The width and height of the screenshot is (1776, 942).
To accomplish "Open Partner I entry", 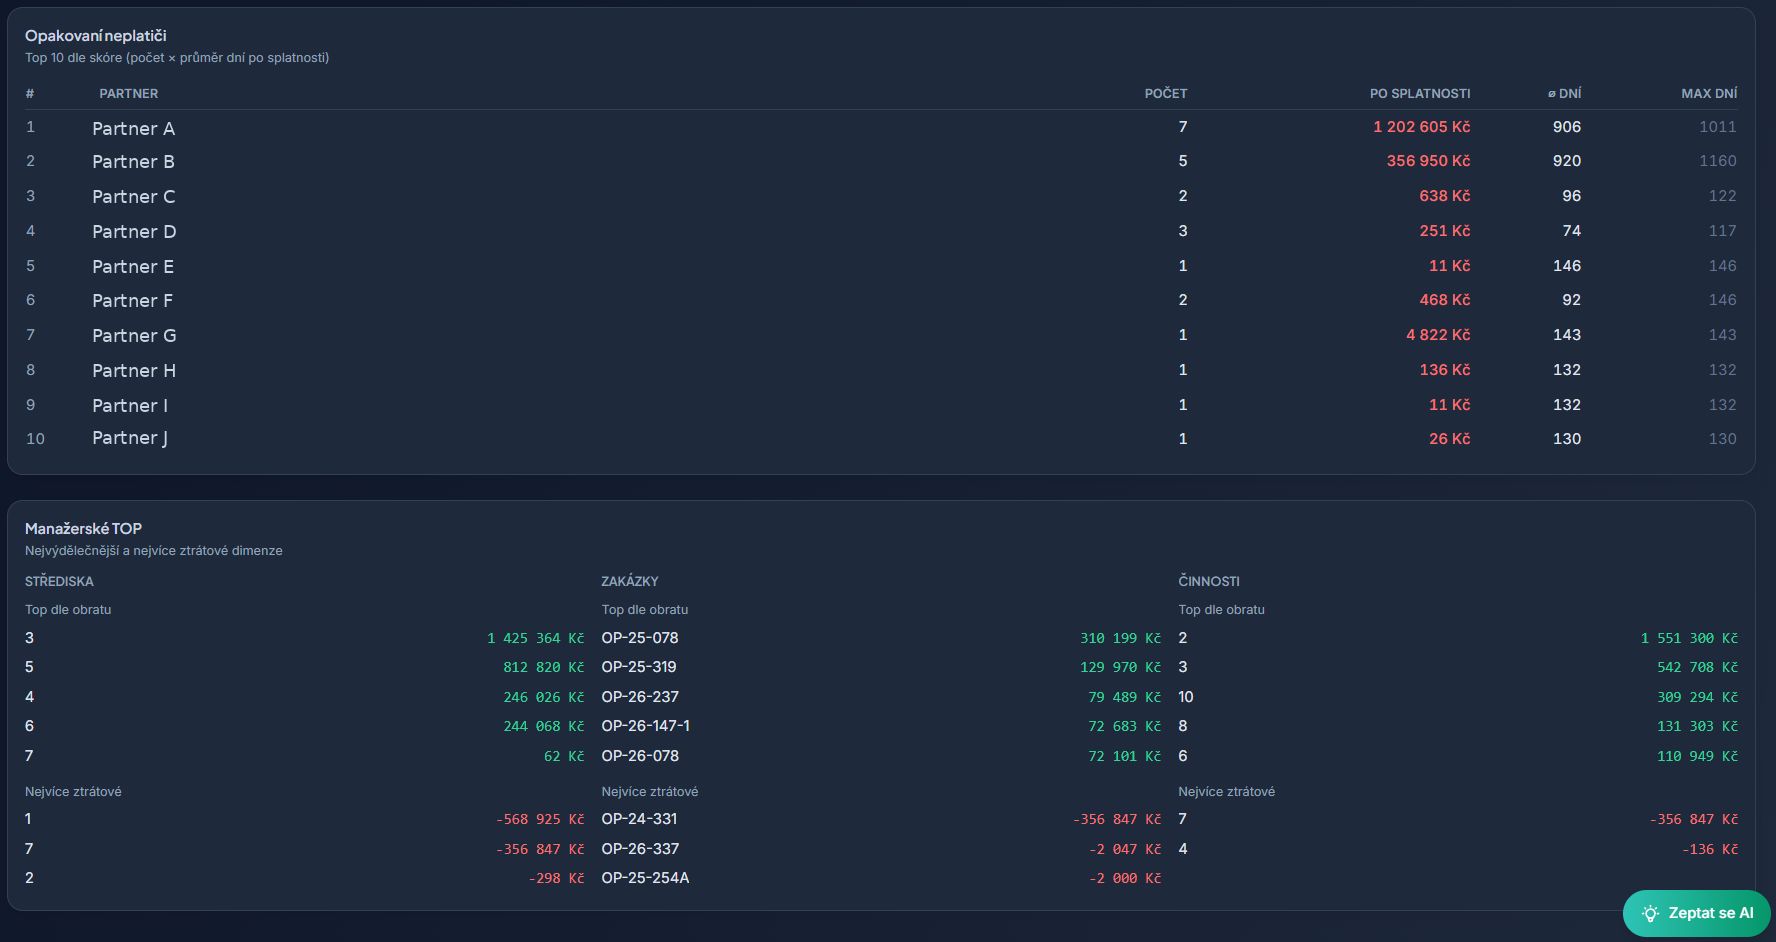I will click(x=130, y=405).
